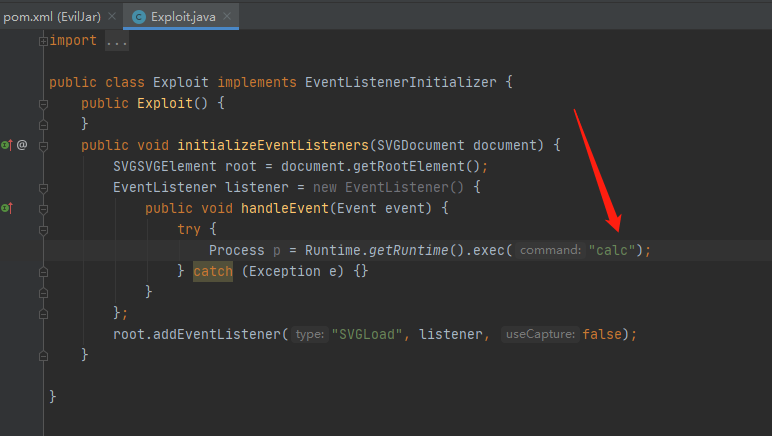Viewport: 772px width, 436px height.
Task: Click the Java class icon on Exploit.java tab
Action: point(139,17)
